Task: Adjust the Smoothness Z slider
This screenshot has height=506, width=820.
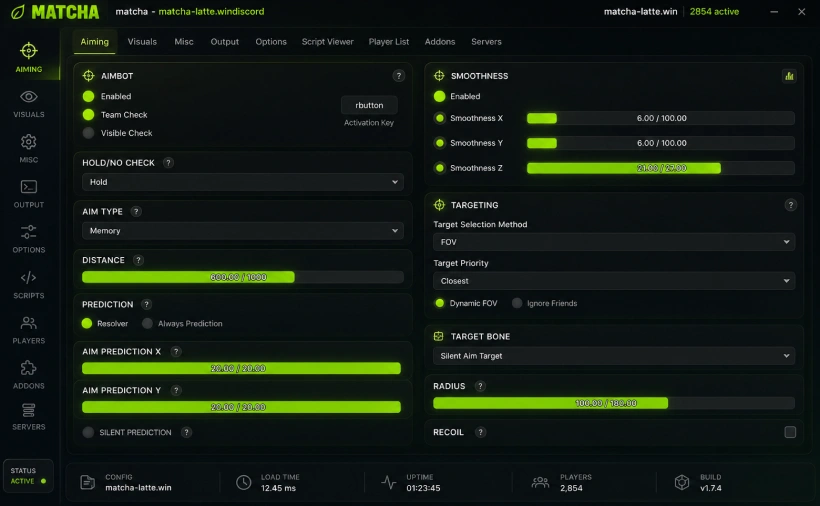Action: point(661,168)
